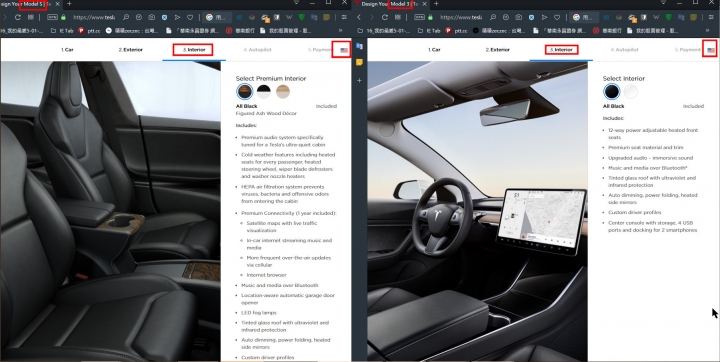The width and height of the screenshot is (720, 362).
Task: Open the ad blocker shield in Model 3 window
Action: pos(531,17)
